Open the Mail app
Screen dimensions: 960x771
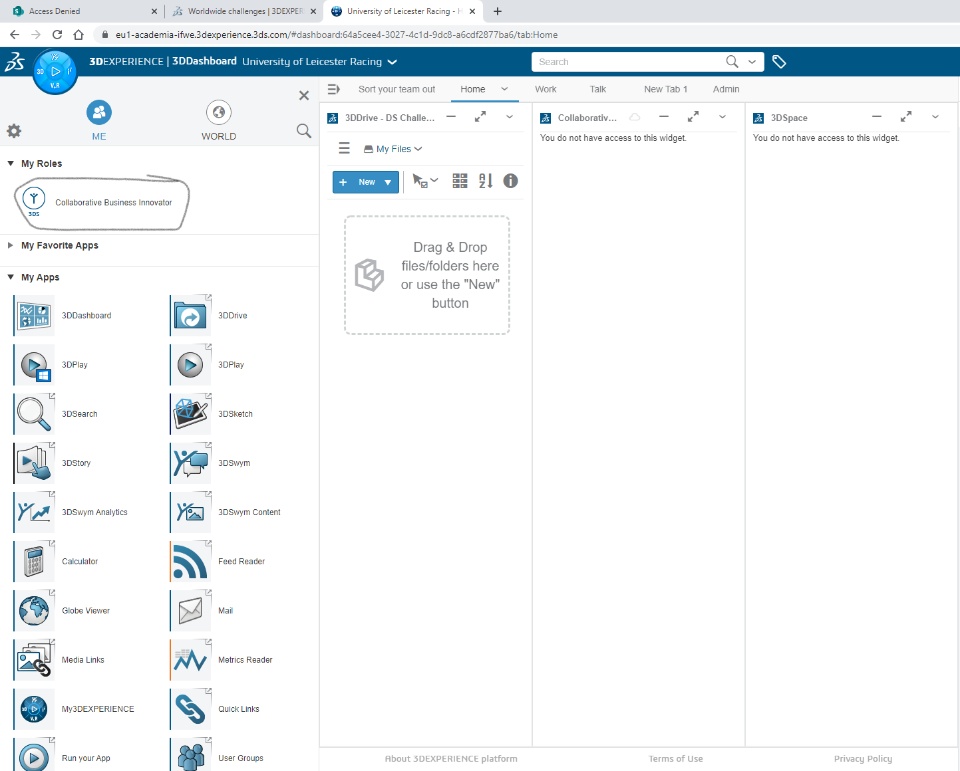point(190,611)
